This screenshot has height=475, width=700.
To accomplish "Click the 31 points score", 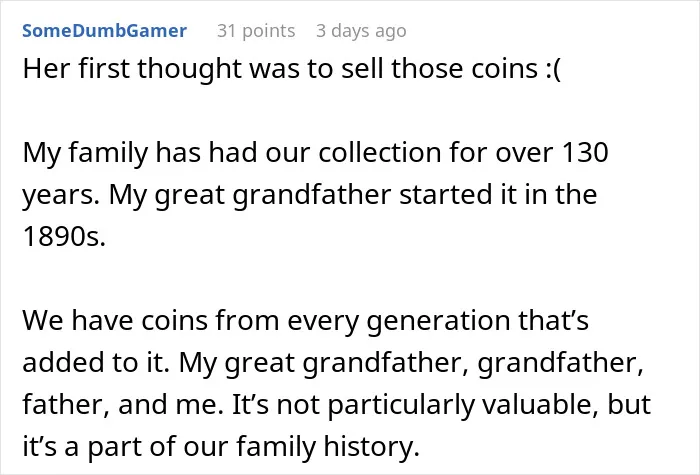I will (256, 31).
